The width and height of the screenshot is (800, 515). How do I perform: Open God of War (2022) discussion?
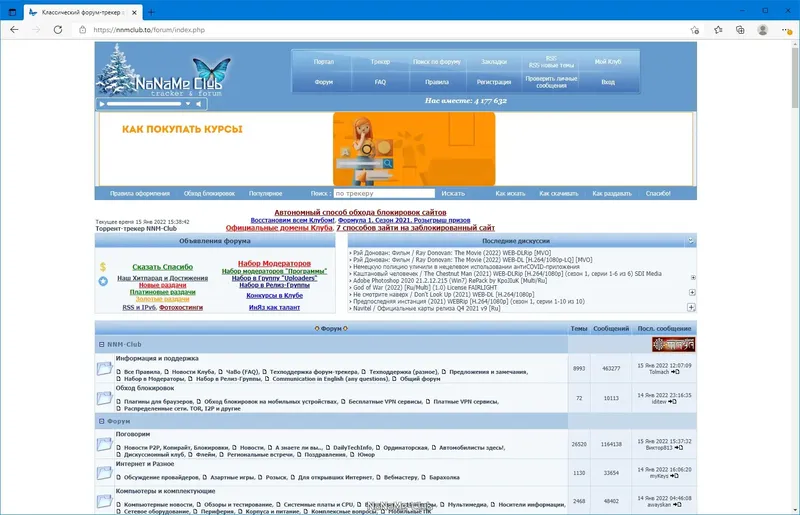[425, 287]
